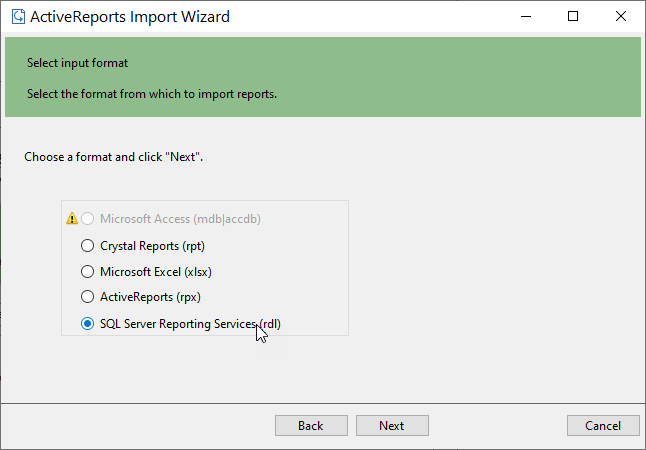
Task: Click the "Microsoft Excel (xlsx)" label text
Action: (x=156, y=272)
